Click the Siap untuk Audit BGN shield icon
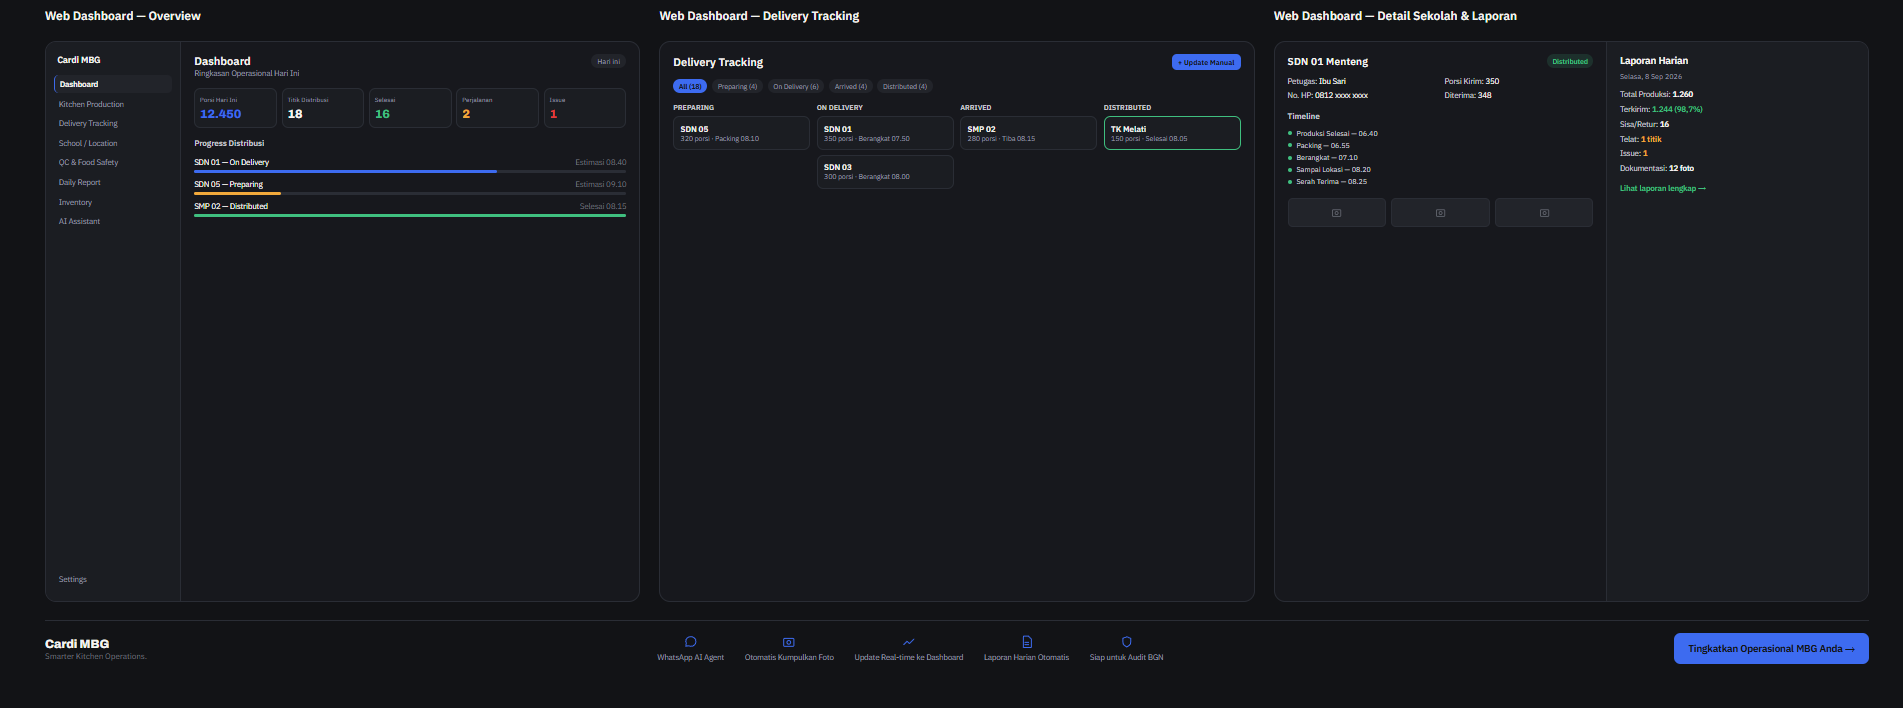The height and width of the screenshot is (708, 1903). 1126,642
